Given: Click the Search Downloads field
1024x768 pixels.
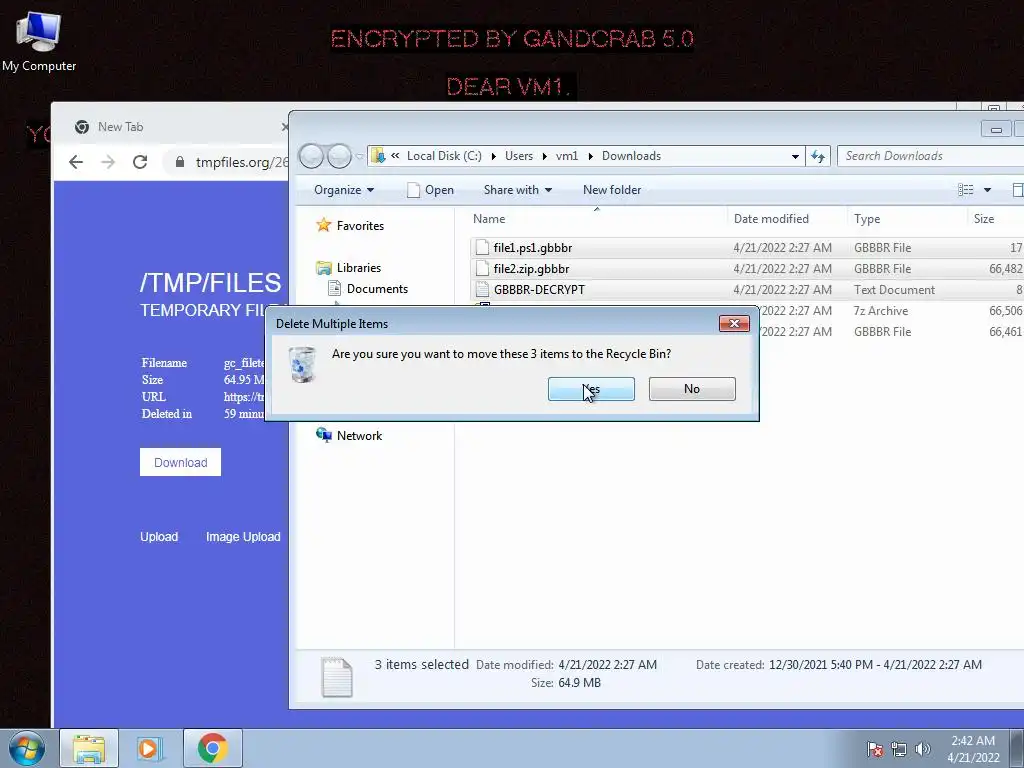Looking at the screenshot, I should pos(931,155).
